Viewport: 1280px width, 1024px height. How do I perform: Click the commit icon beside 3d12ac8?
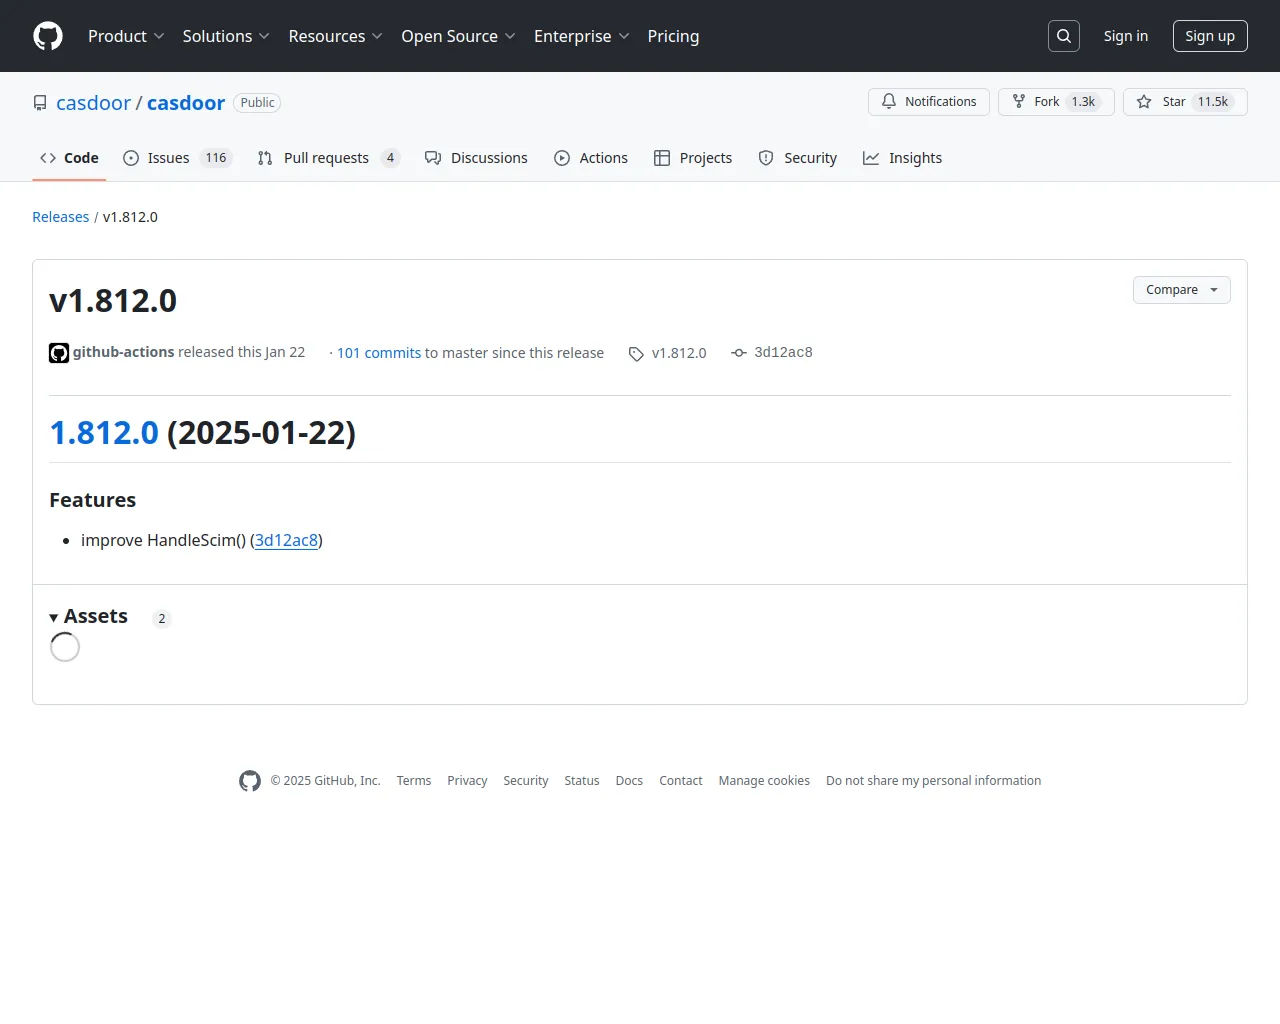tap(739, 353)
